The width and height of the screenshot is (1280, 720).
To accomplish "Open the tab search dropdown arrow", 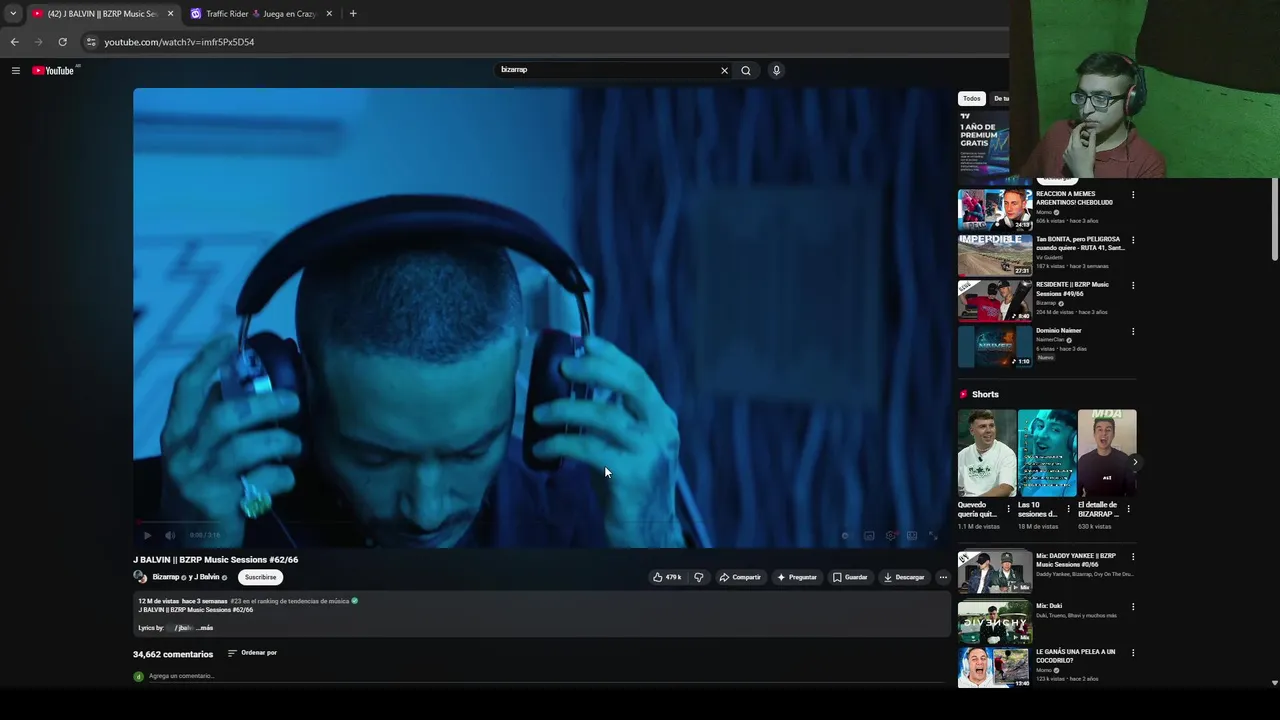I will [12, 14].
